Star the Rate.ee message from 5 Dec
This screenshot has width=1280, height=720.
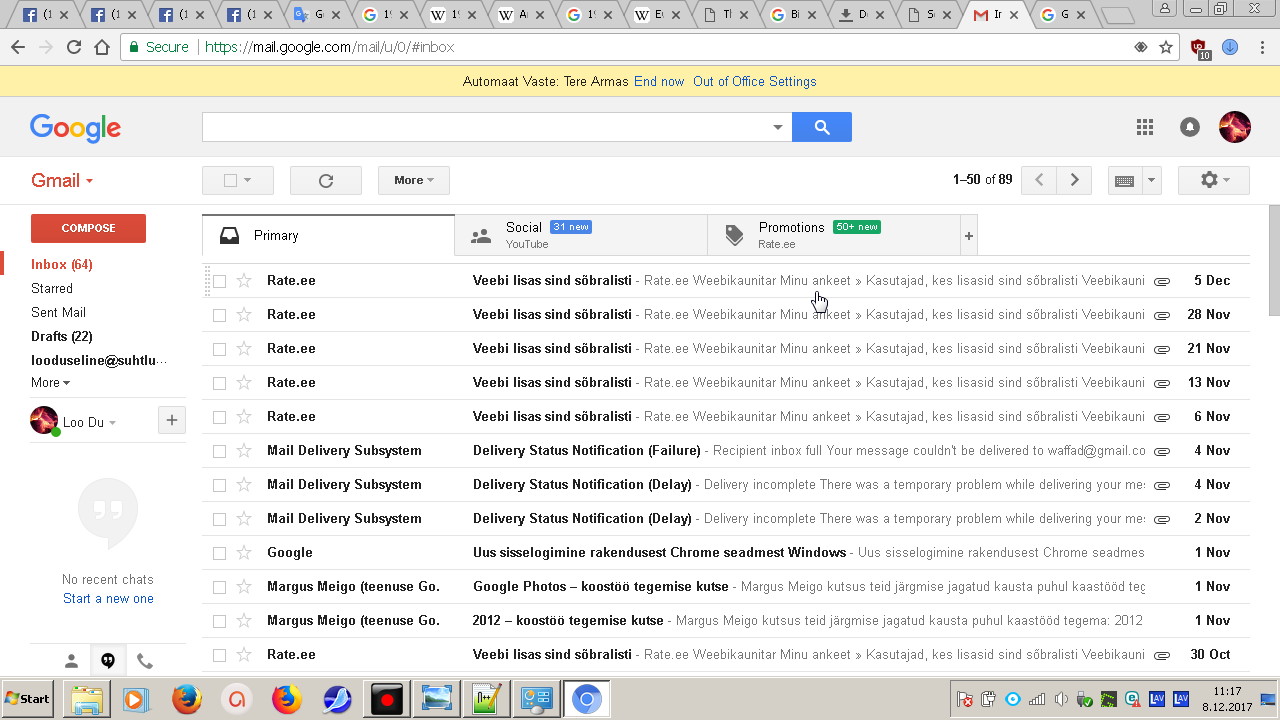(x=244, y=281)
